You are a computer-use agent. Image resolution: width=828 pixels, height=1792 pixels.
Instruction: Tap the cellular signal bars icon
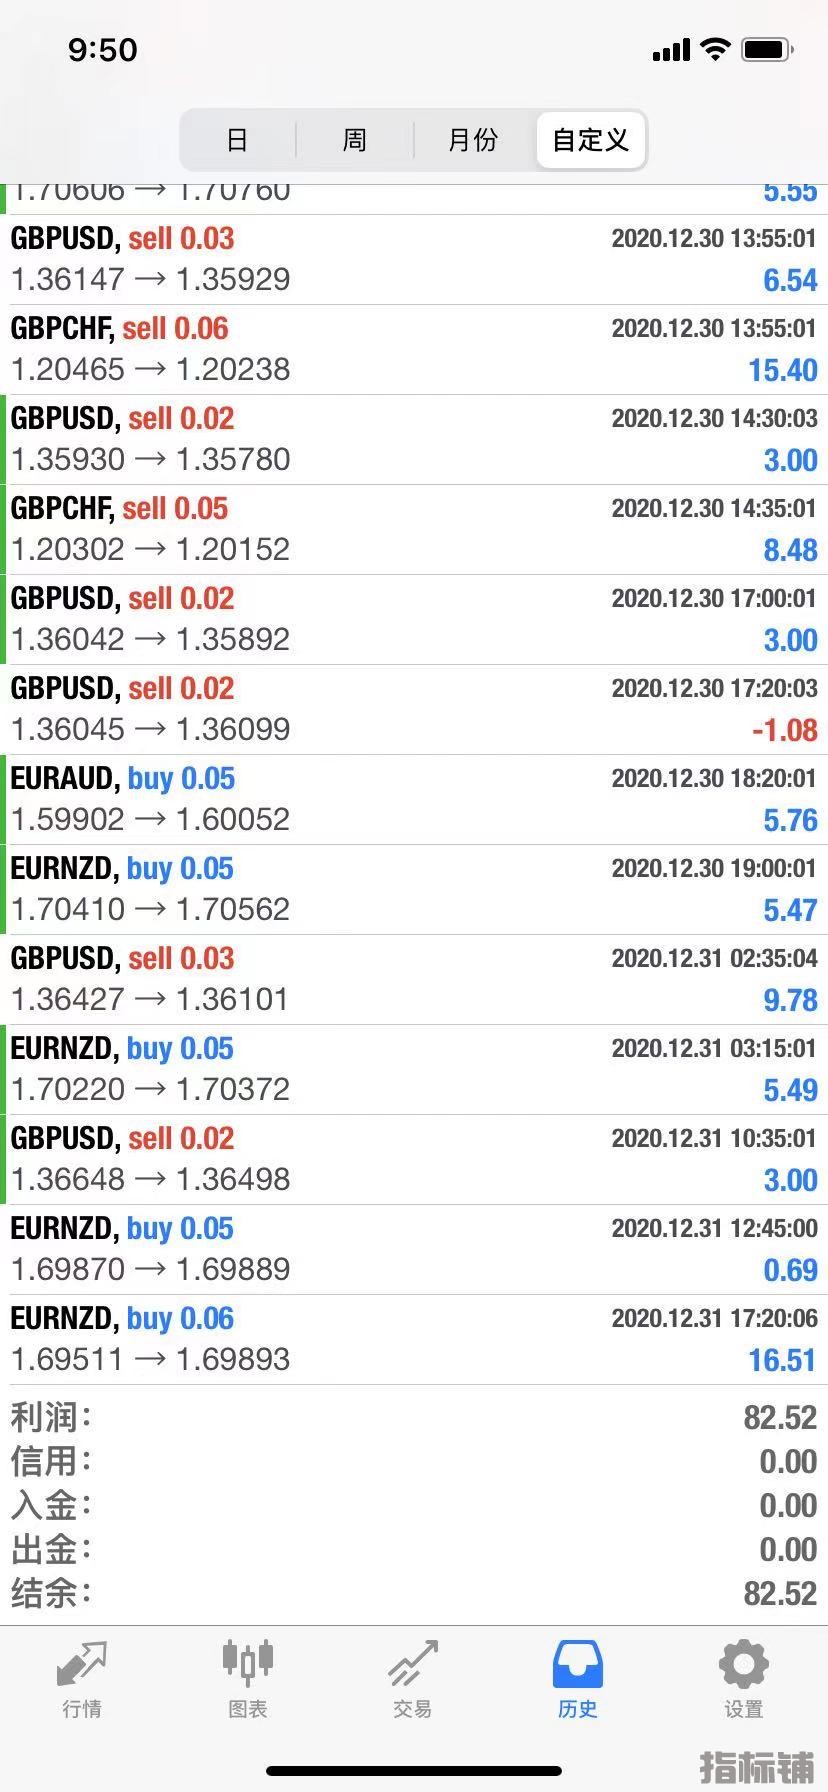(x=671, y=50)
